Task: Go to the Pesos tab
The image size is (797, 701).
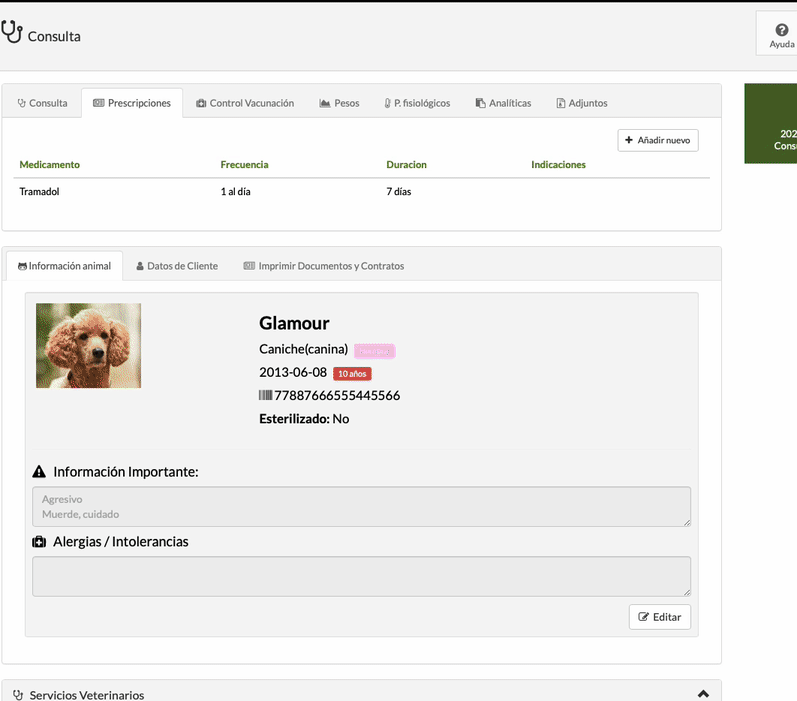Action: pyautogui.click(x=339, y=103)
